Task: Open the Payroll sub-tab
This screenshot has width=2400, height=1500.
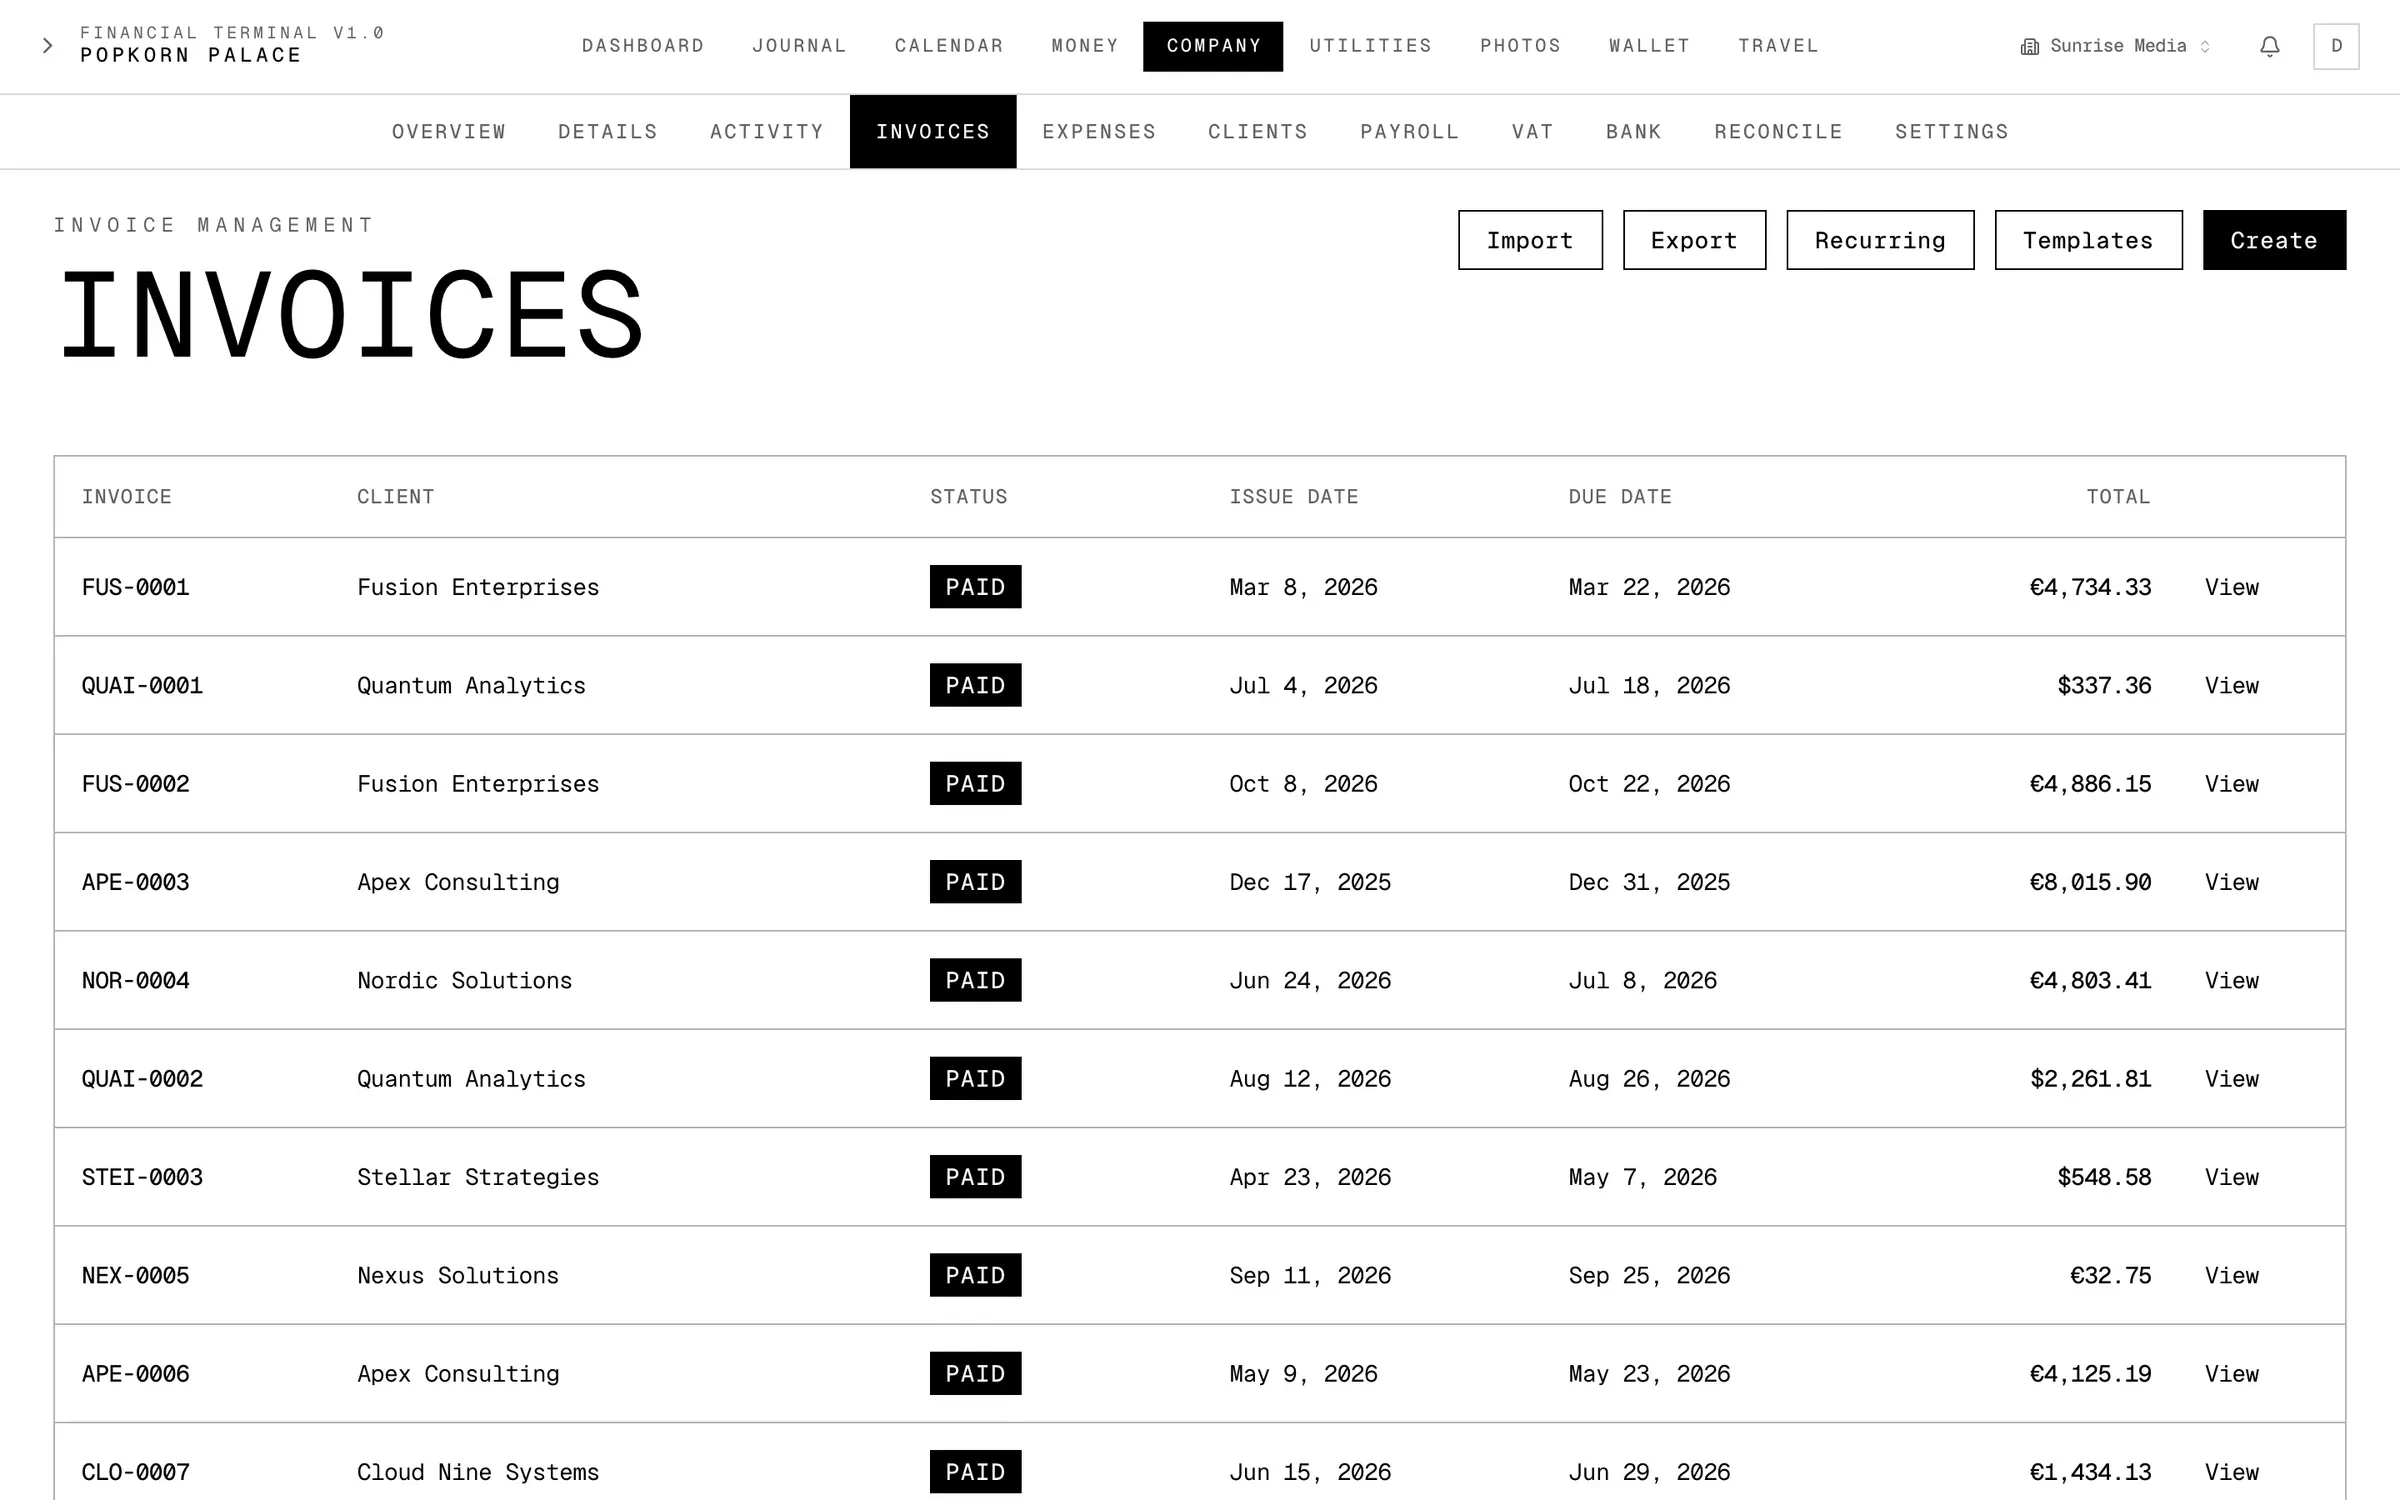Action: point(1410,132)
